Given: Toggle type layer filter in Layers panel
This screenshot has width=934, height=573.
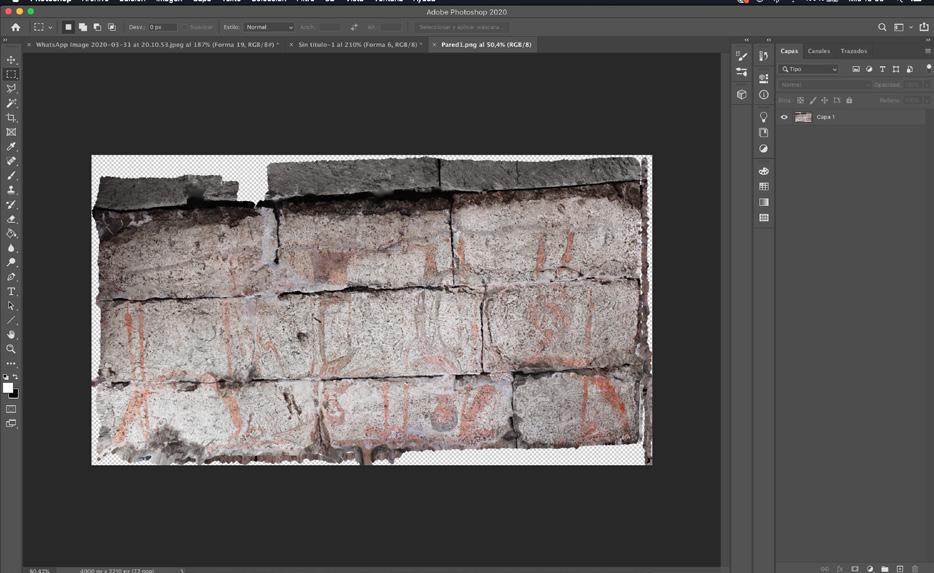Looking at the screenshot, I should point(882,69).
